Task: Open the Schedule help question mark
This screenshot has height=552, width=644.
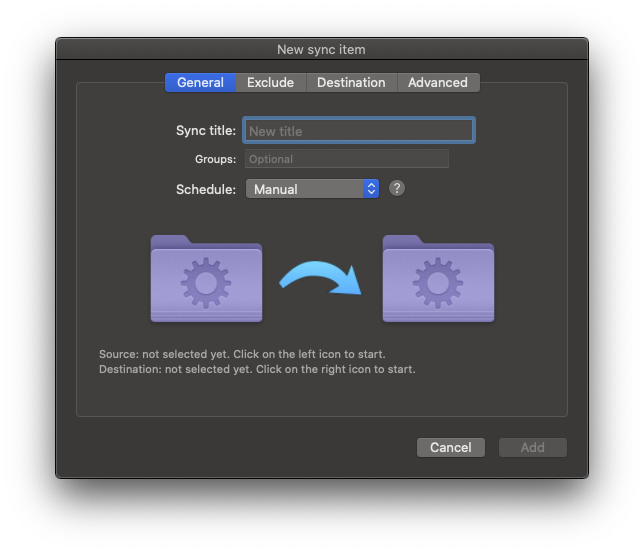Action: click(x=397, y=189)
